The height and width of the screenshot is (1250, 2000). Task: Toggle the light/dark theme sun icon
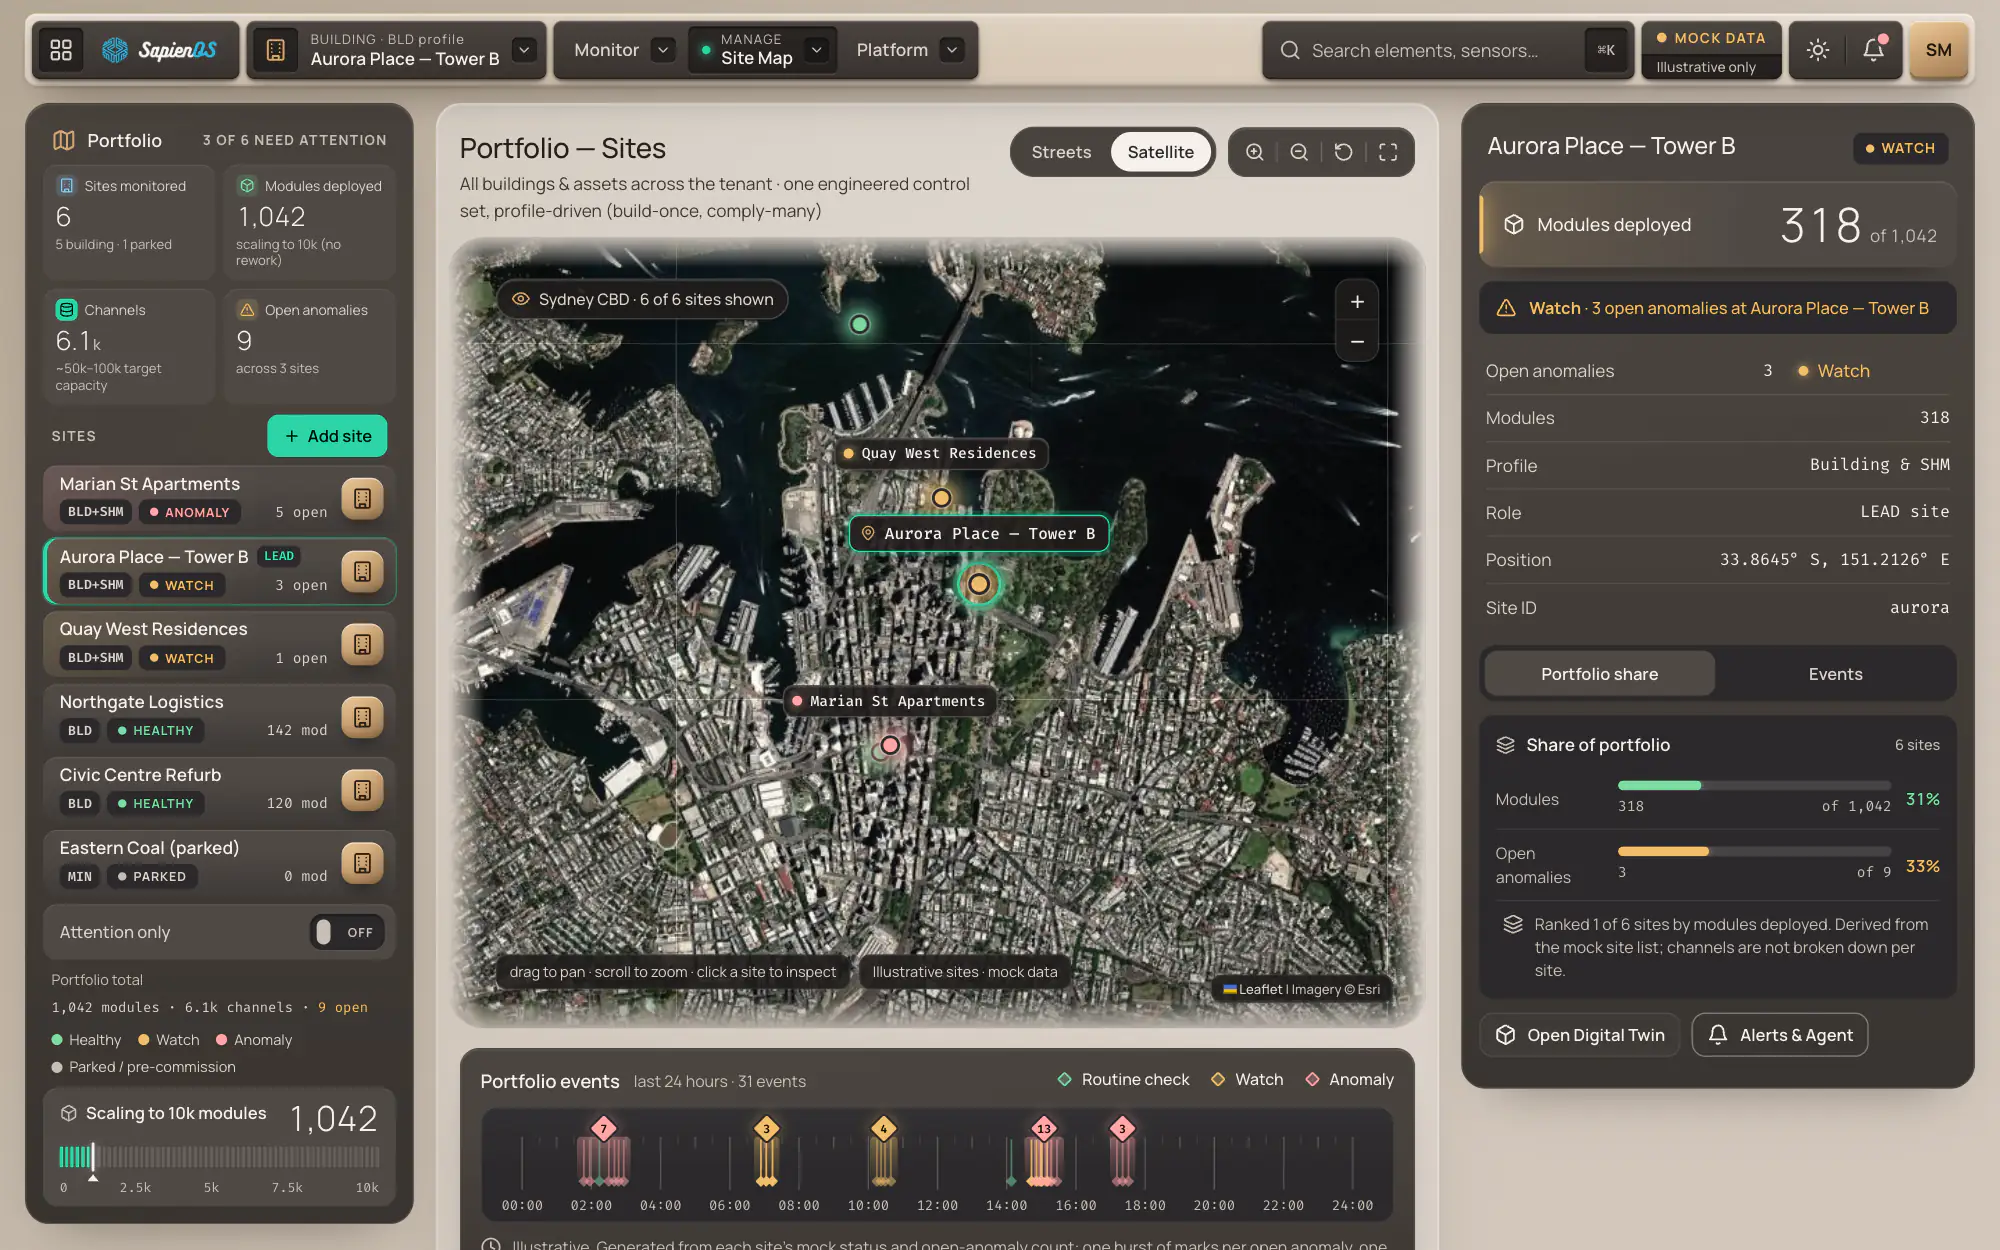tap(1818, 50)
